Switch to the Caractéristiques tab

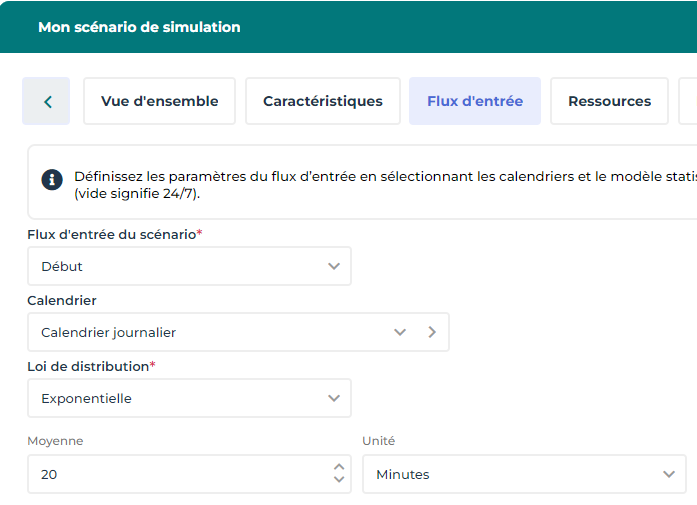coord(323,101)
